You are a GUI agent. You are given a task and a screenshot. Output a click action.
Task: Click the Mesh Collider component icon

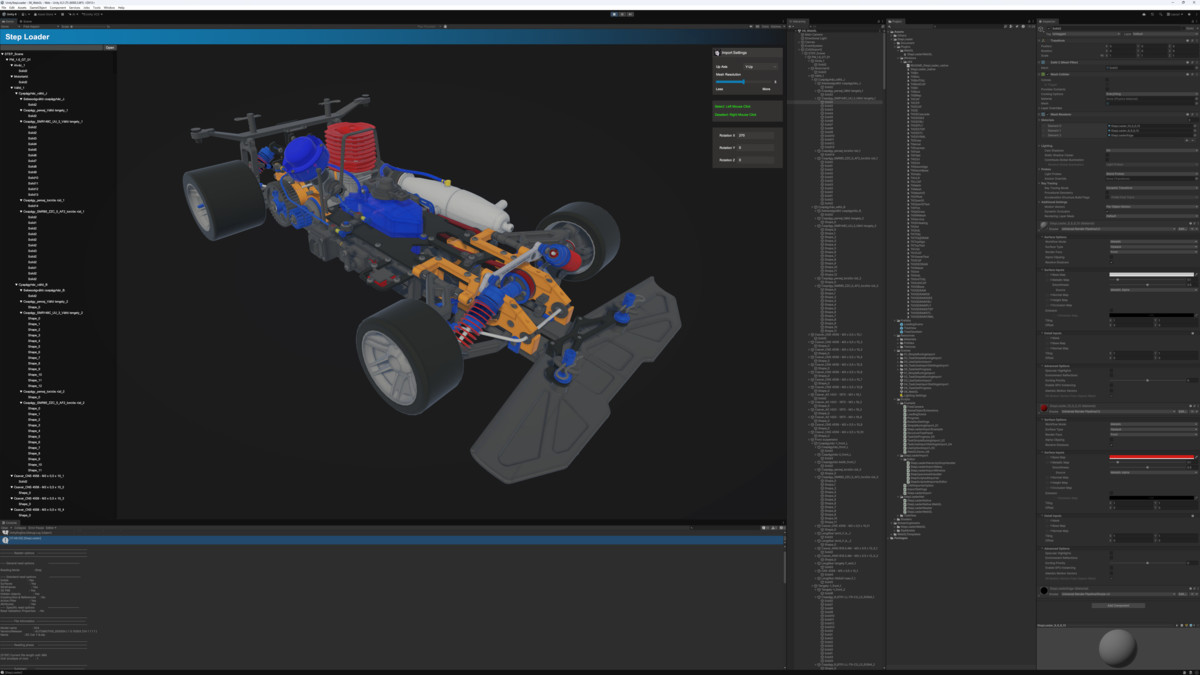pos(1043,74)
